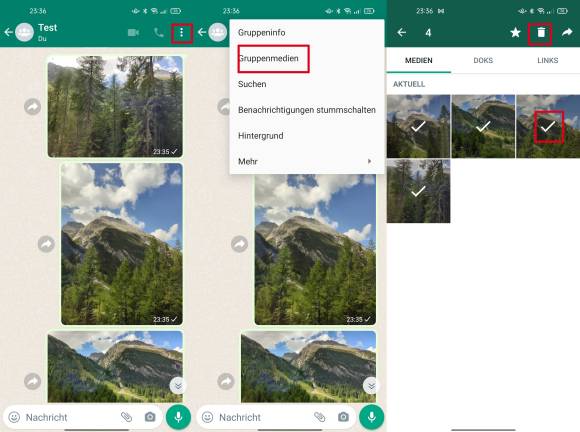Open the emoji picker in the middle screen
Screen dimensions: 580x432
pos(208,417)
